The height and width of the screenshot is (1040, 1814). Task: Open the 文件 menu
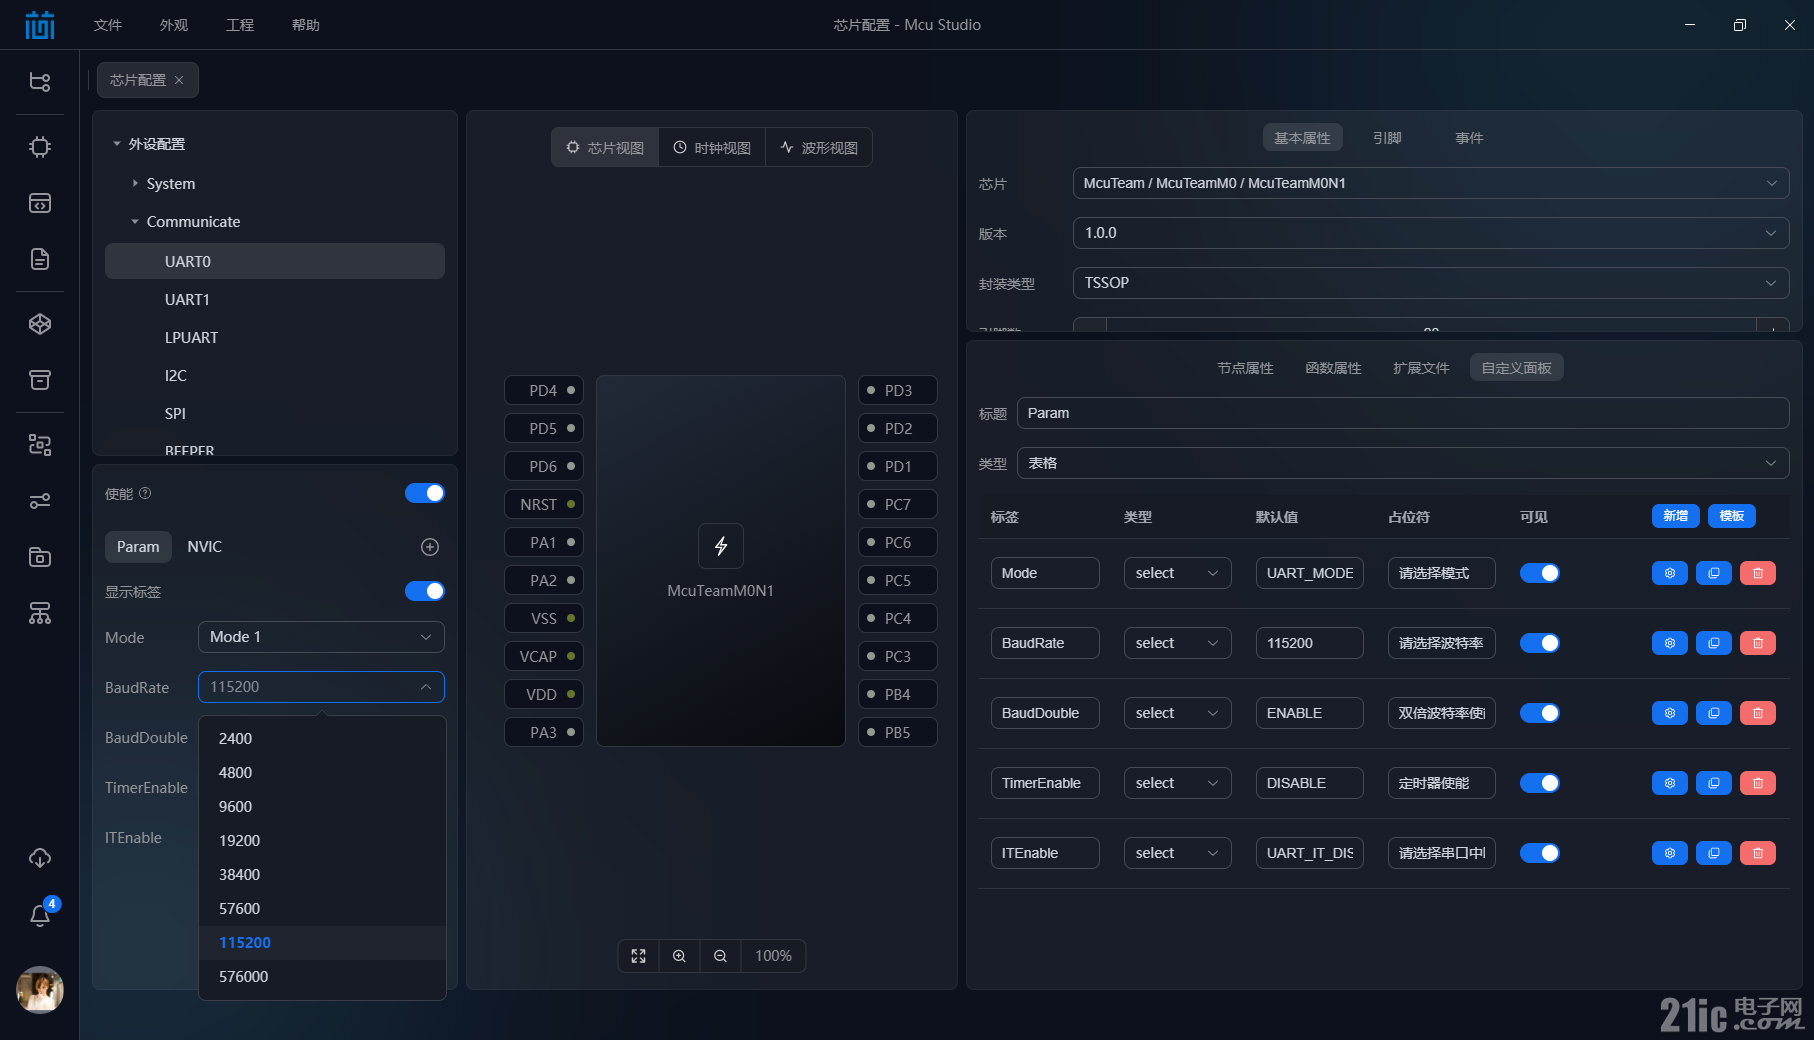(108, 25)
